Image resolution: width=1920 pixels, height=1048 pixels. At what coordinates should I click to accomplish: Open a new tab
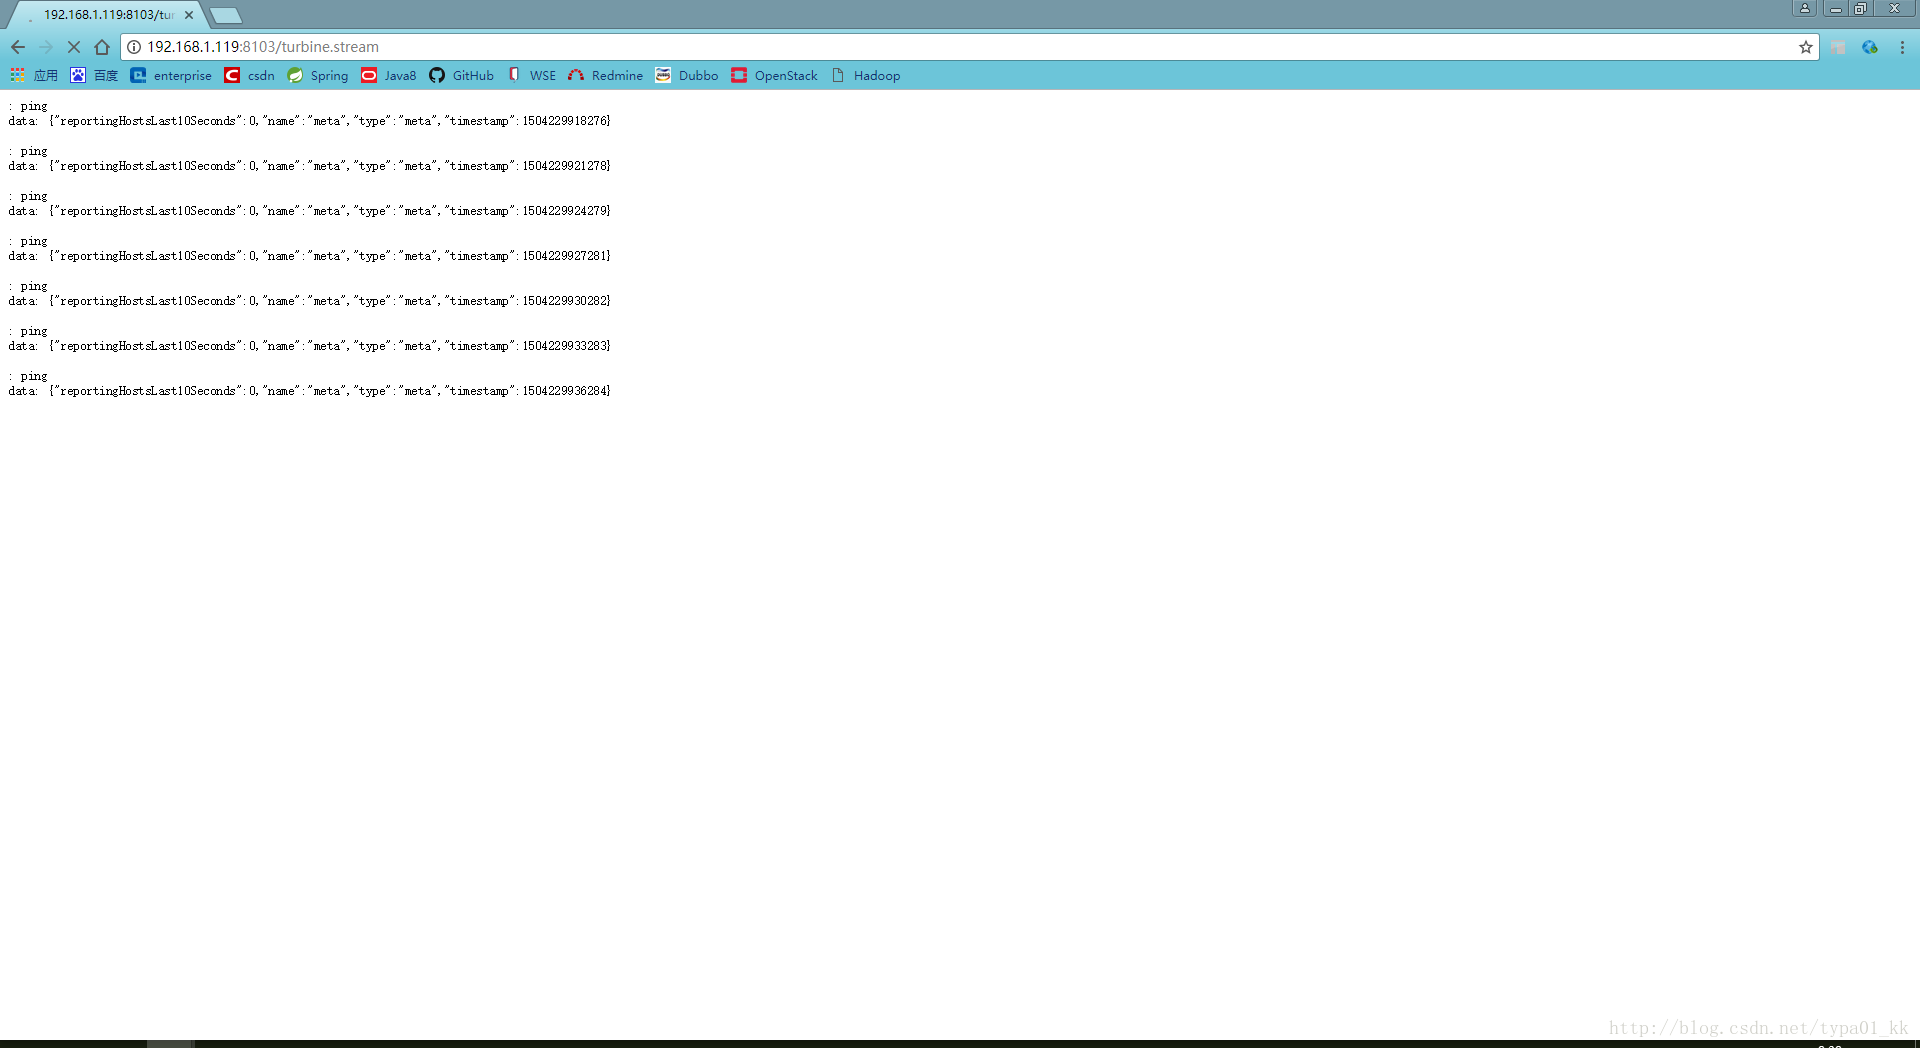(x=226, y=15)
